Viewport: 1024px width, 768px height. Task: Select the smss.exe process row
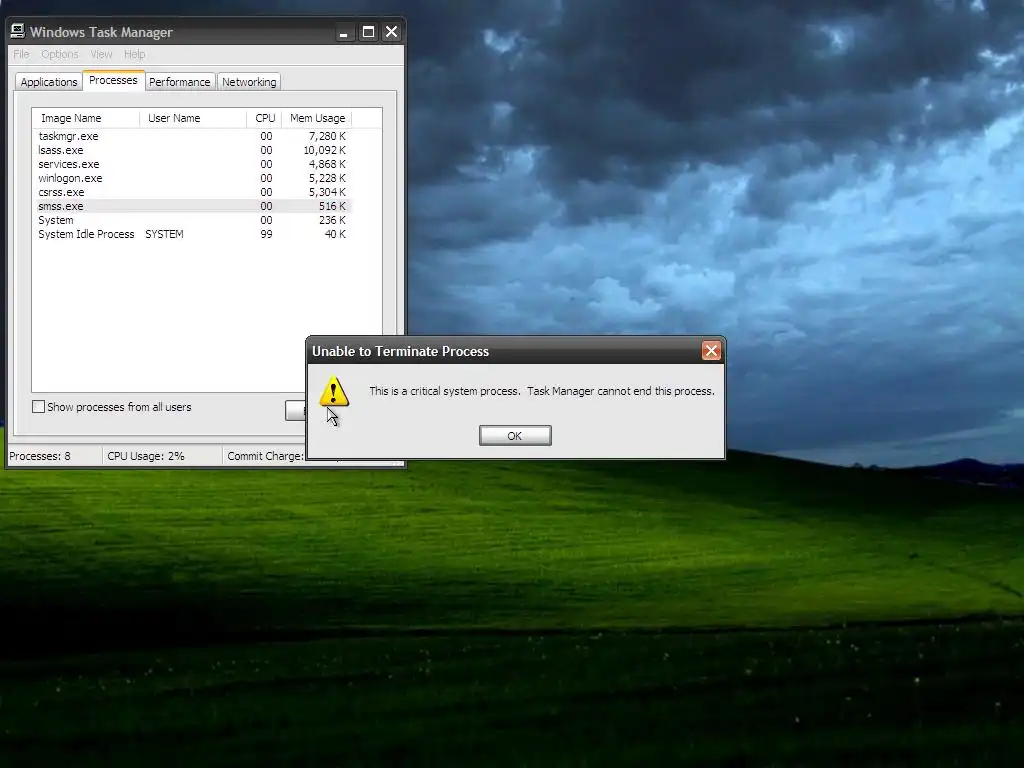[193, 206]
